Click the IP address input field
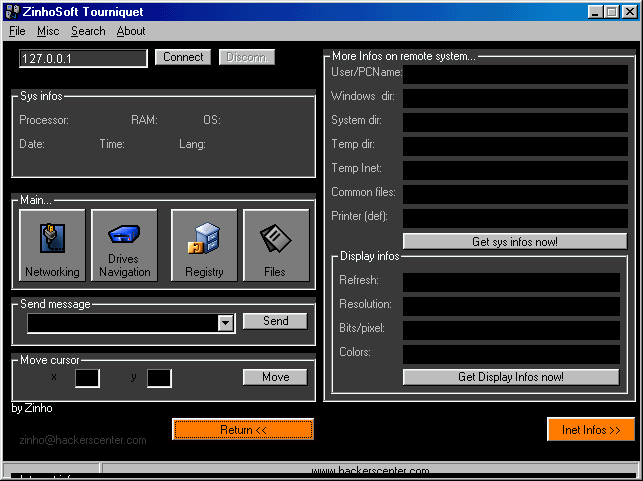The height and width of the screenshot is (481, 643). (83, 58)
